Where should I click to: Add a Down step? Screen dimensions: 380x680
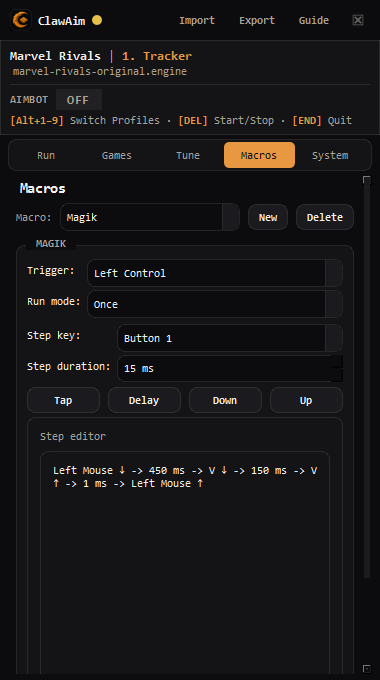coord(225,400)
